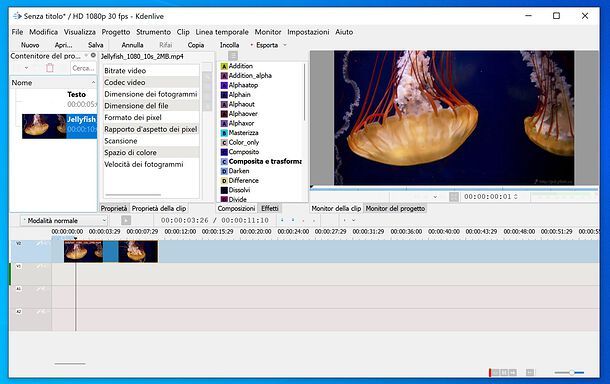Click the Nuovo toolbar button

pos(30,45)
